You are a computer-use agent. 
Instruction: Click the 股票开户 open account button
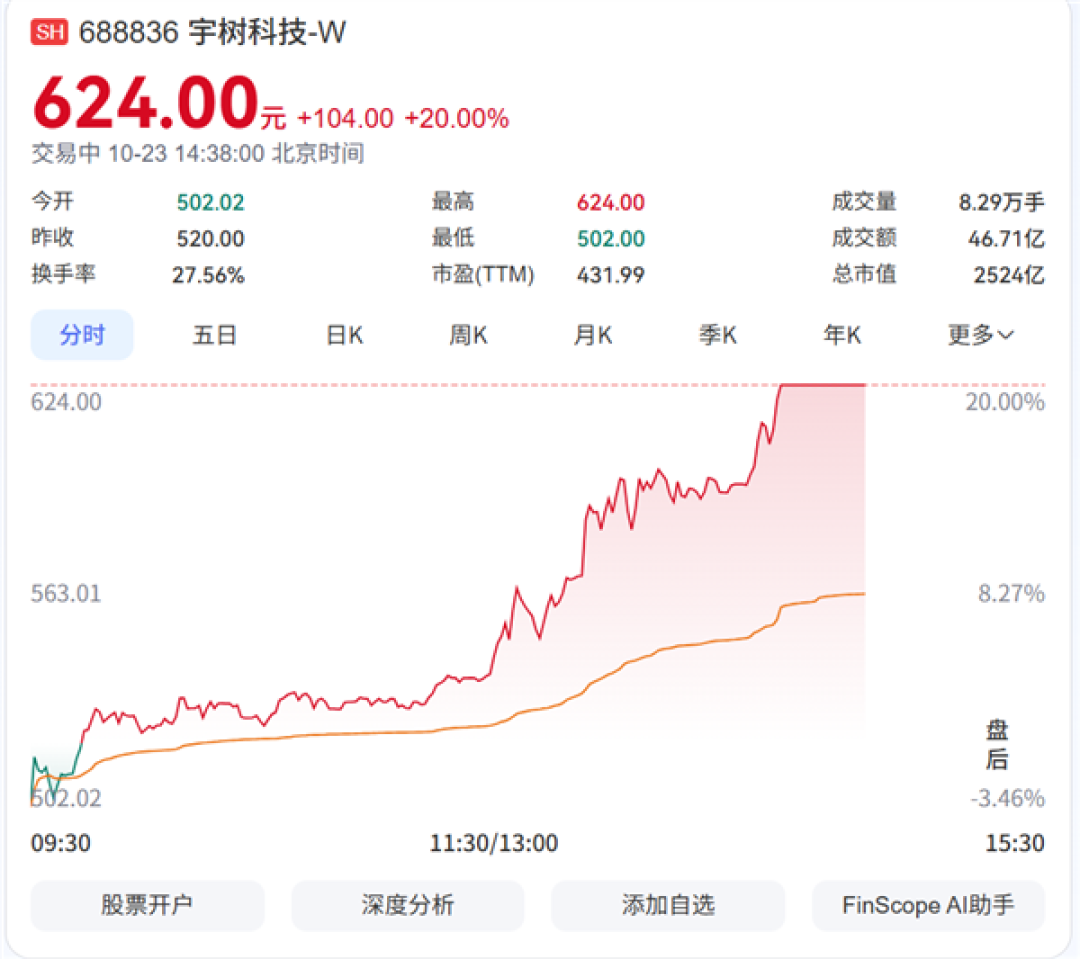[147, 905]
